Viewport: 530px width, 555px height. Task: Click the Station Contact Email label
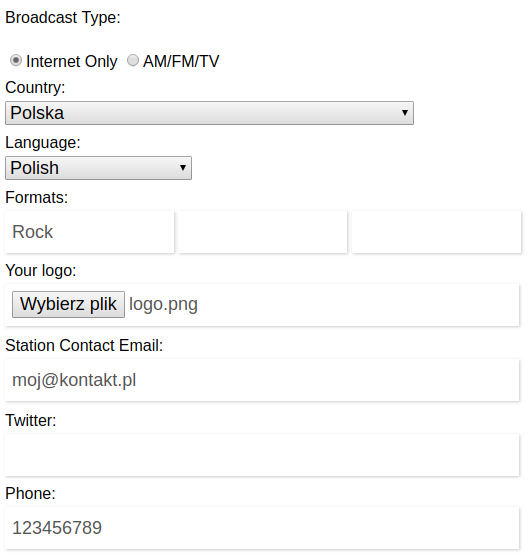coord(84,345)
